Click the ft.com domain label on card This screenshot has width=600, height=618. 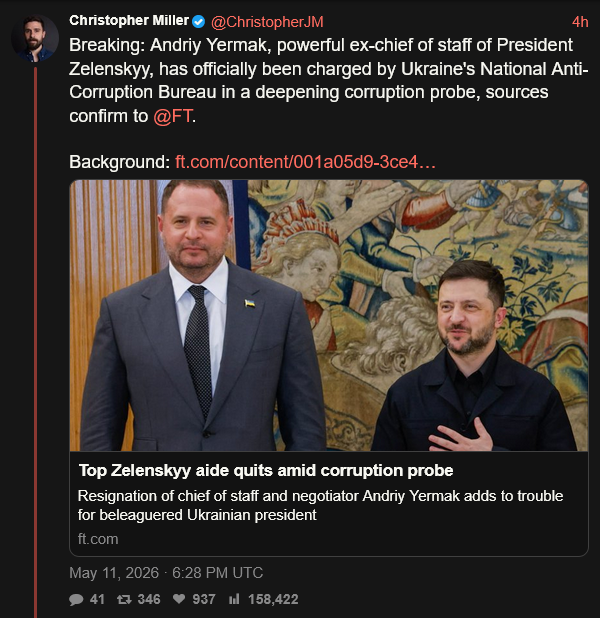click(x=98, y=539)
